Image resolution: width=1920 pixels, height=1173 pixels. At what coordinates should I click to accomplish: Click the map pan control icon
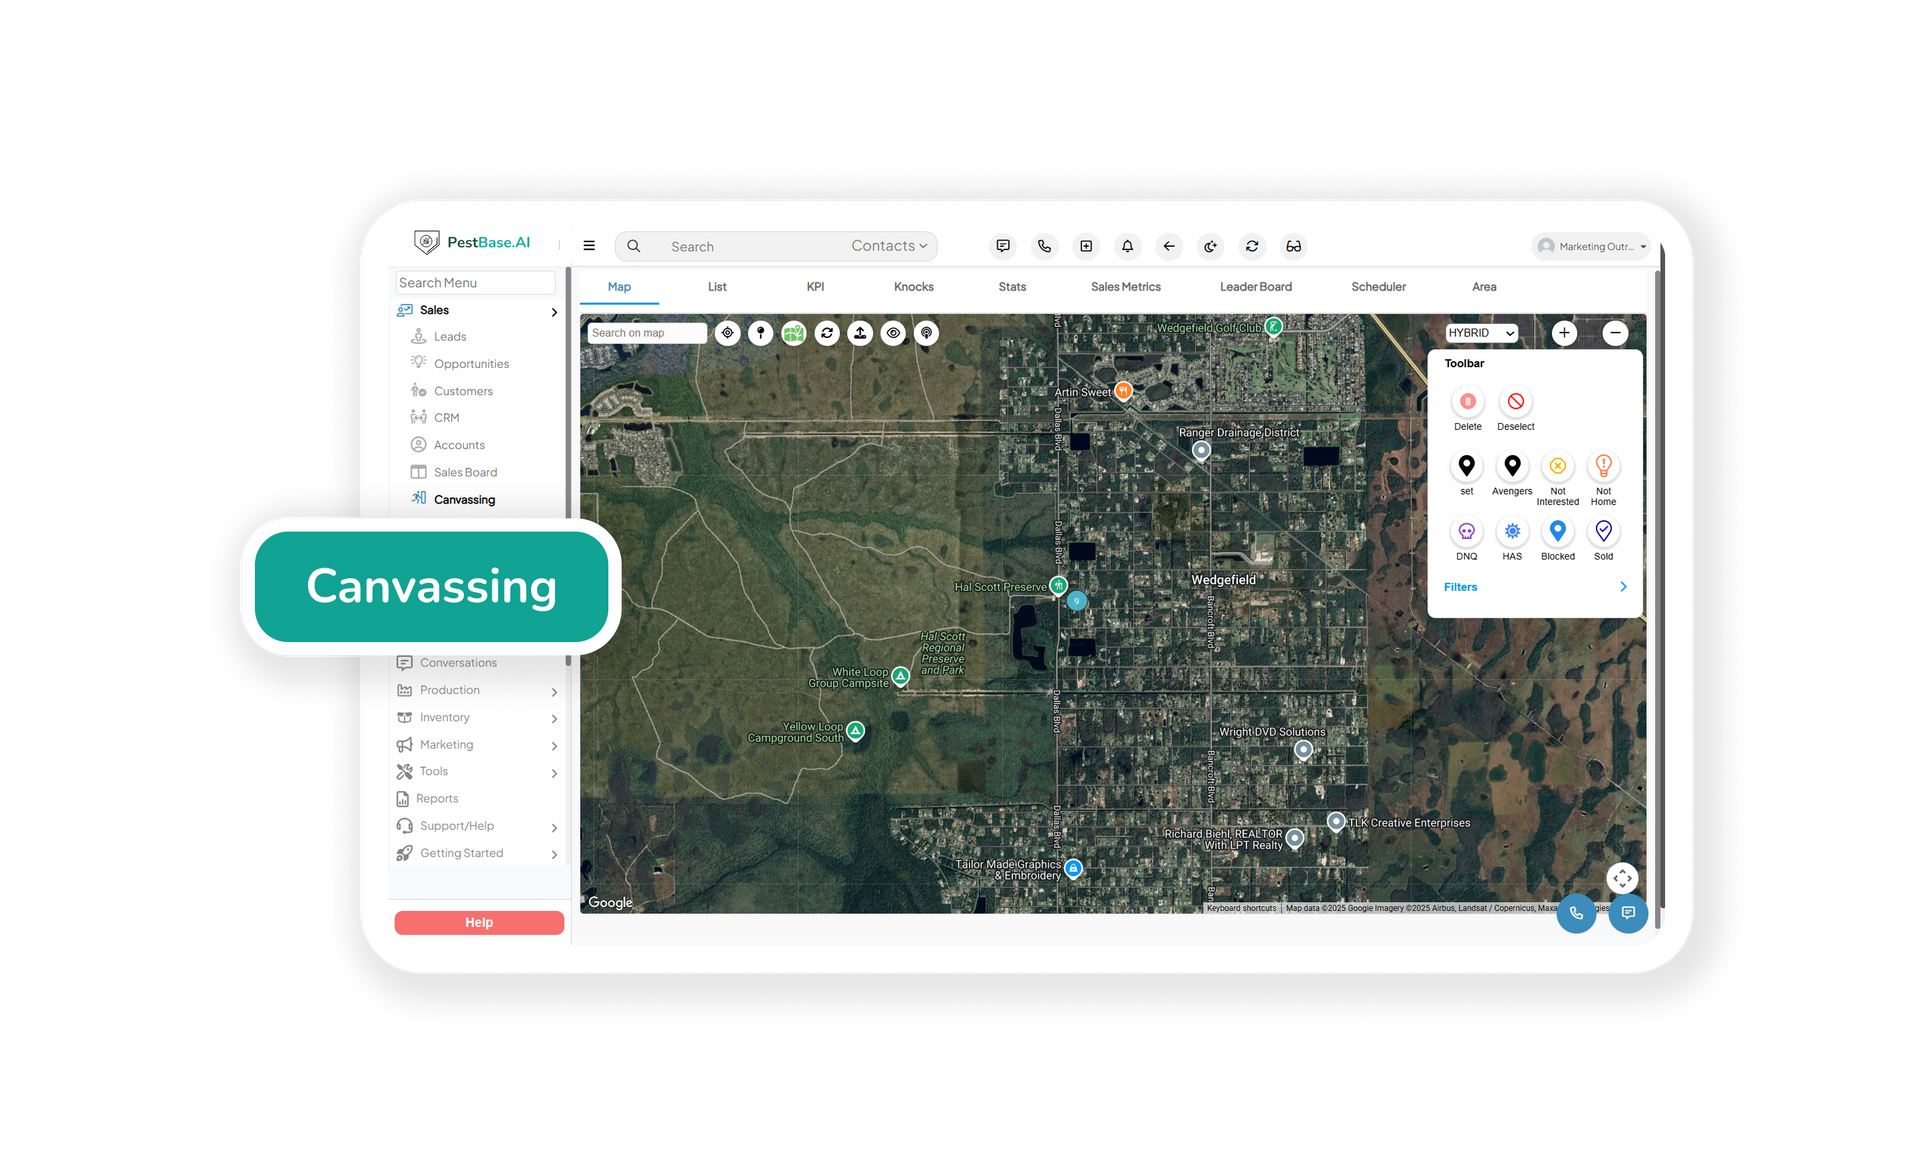click(x=1622, y=878)
